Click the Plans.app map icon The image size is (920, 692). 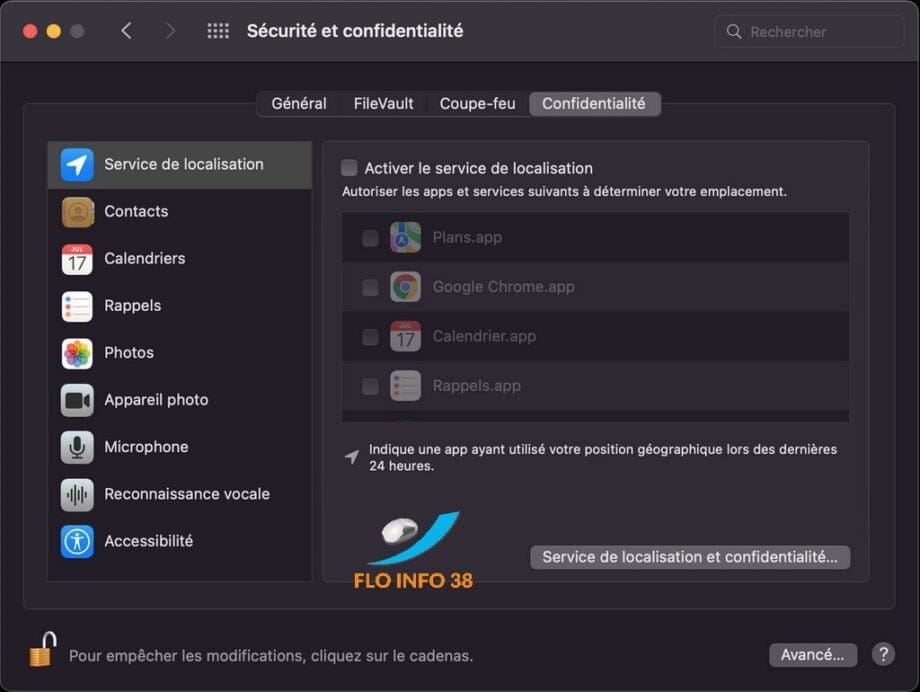tap(405, 237)
